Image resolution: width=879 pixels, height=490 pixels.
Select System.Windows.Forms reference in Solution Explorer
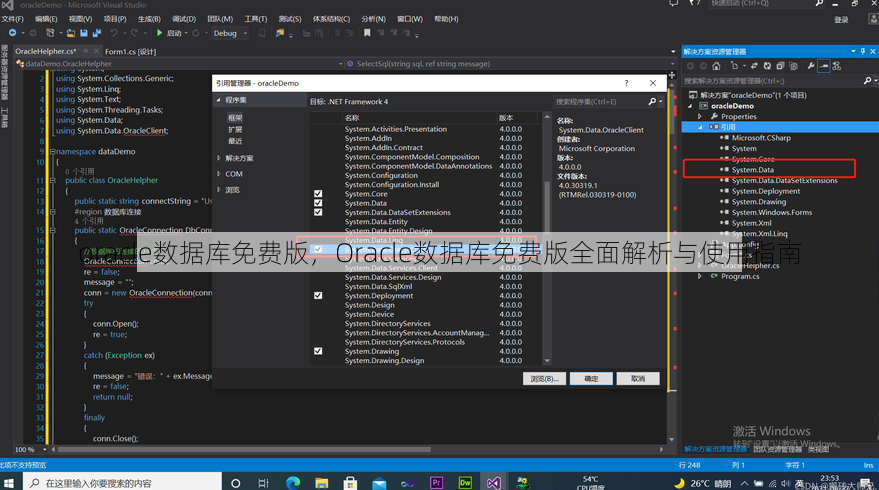[x=771, y=212]
